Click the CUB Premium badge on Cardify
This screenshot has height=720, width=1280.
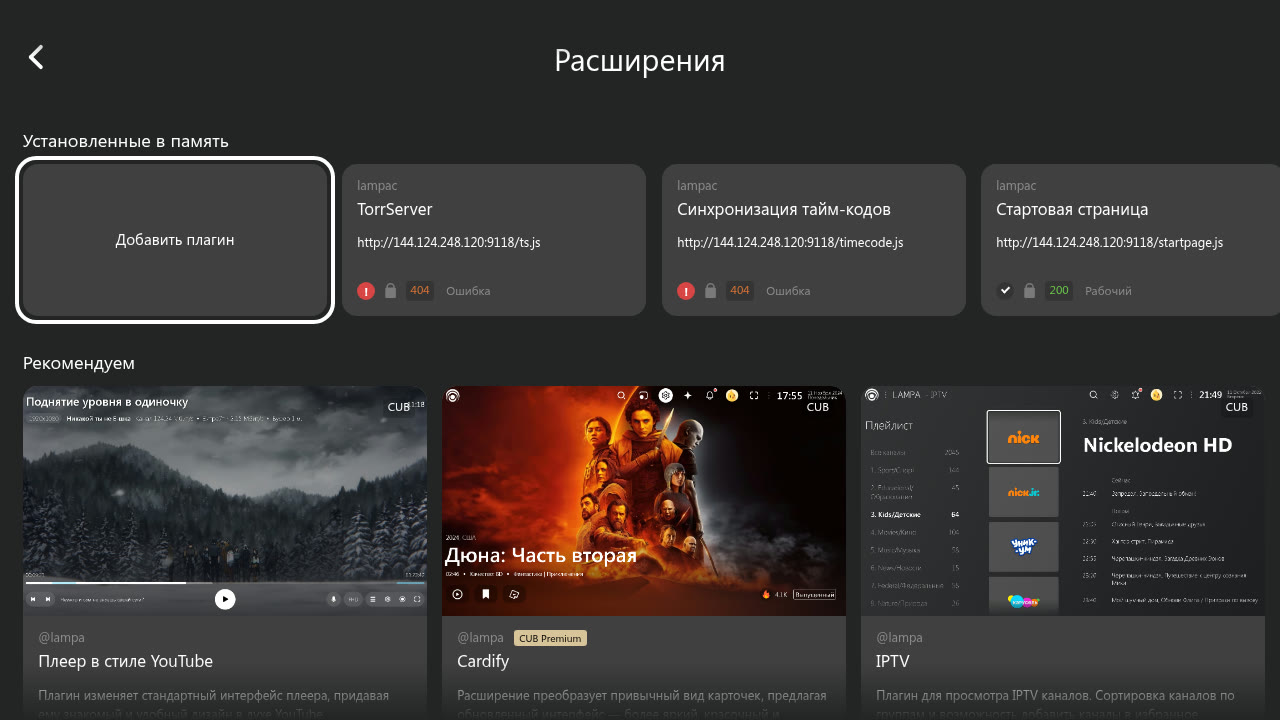[x=550, y=638]
